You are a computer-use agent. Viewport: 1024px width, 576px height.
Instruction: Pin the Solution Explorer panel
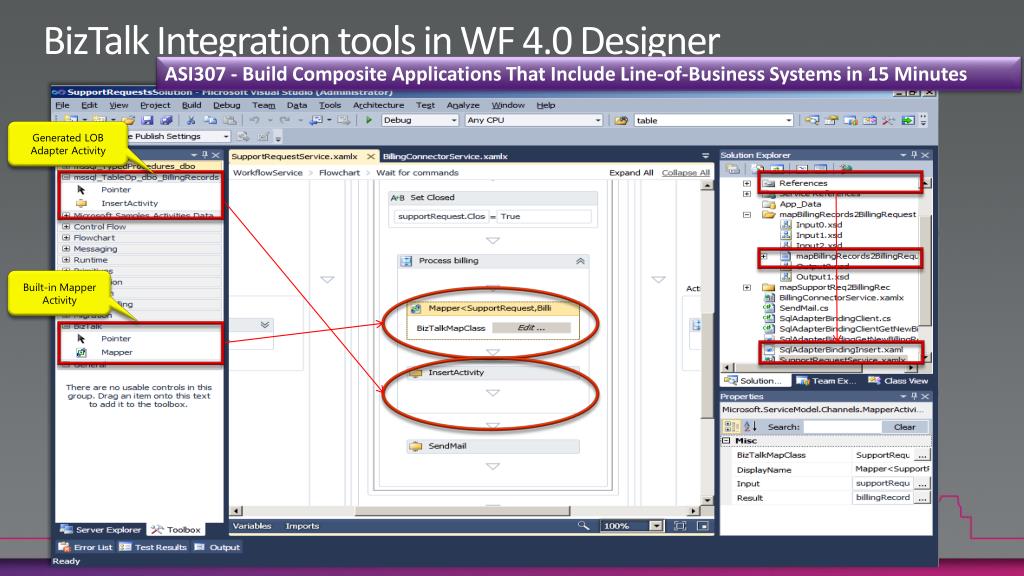[914, 155]
